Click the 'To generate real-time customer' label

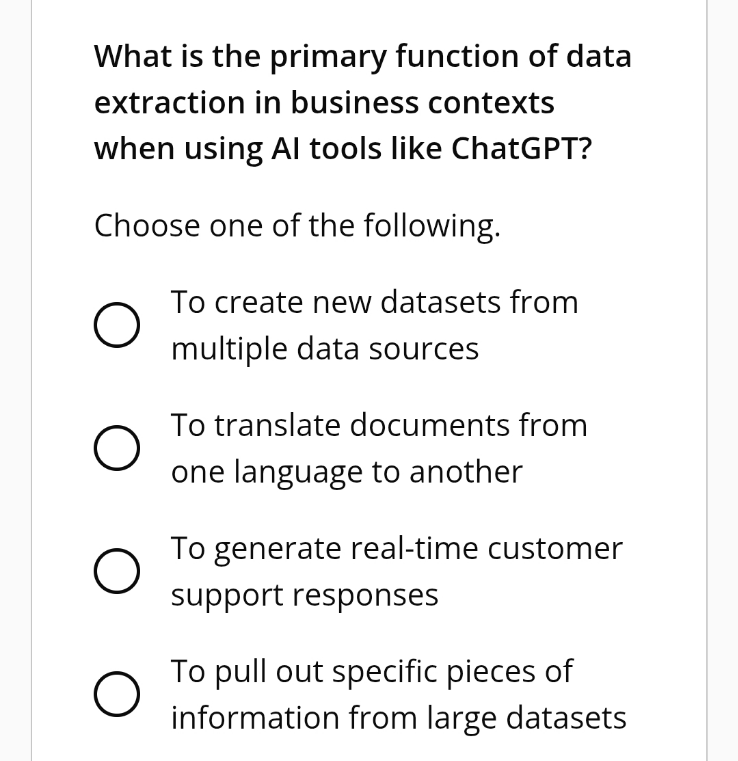tap(396, 548)
